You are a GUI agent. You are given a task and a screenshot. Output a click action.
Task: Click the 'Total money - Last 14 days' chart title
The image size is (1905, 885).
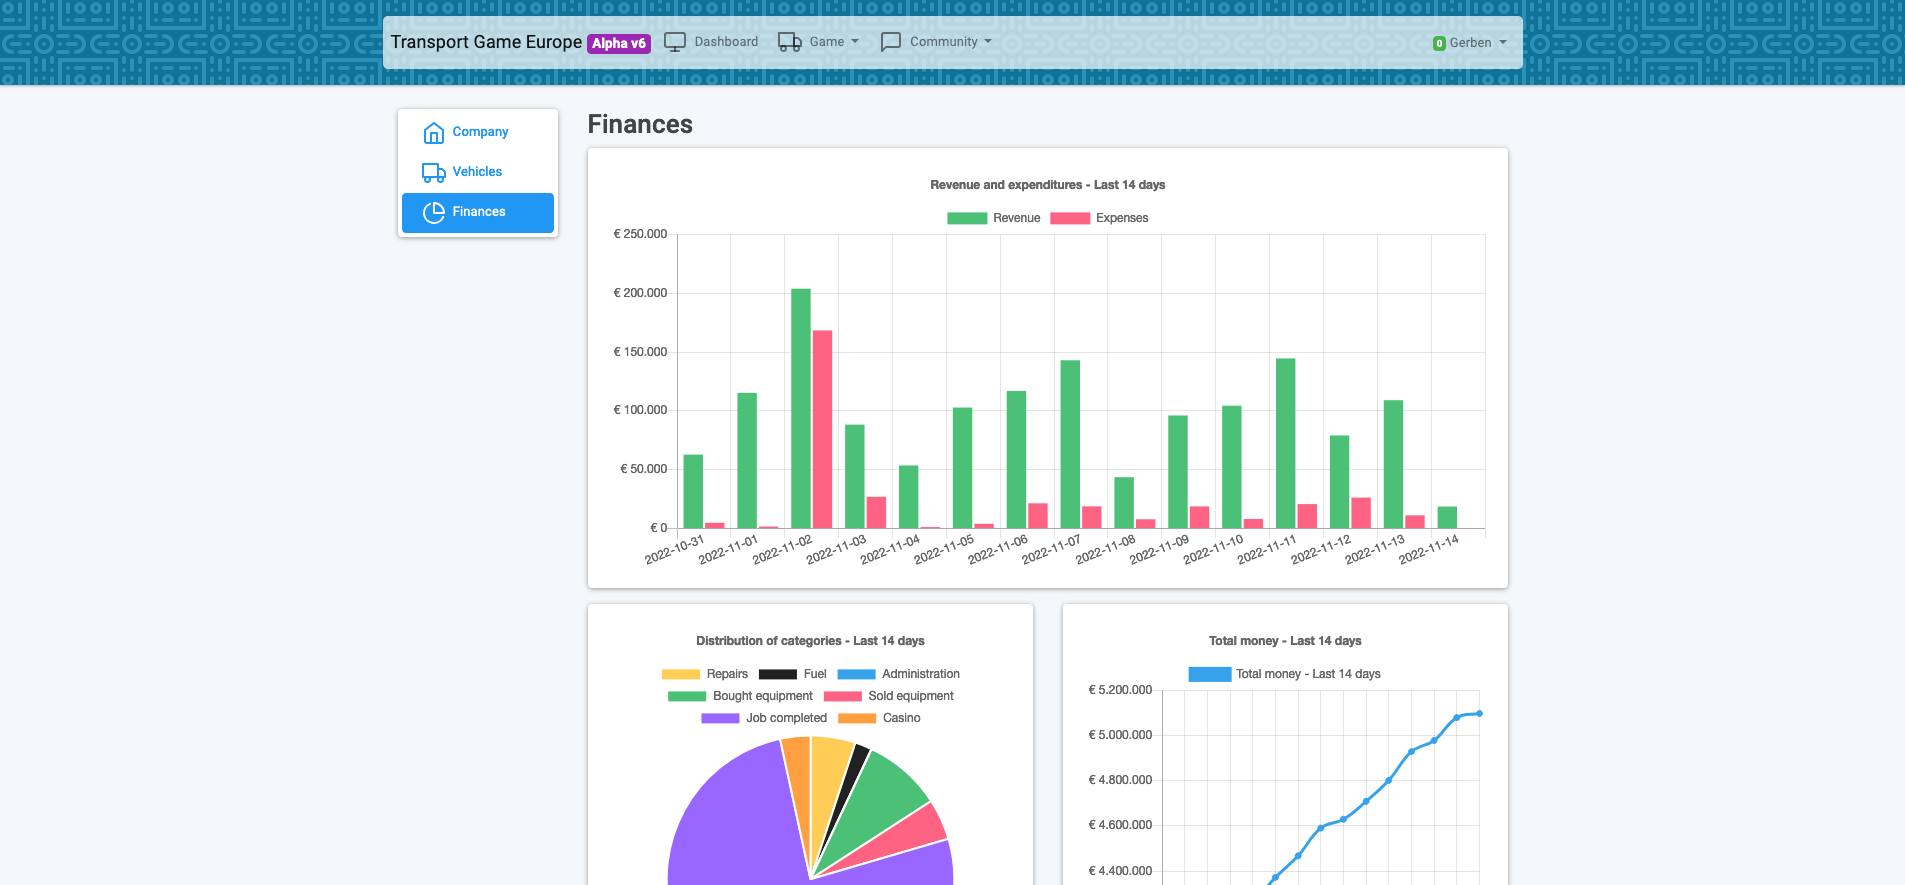pos(1285,641)
